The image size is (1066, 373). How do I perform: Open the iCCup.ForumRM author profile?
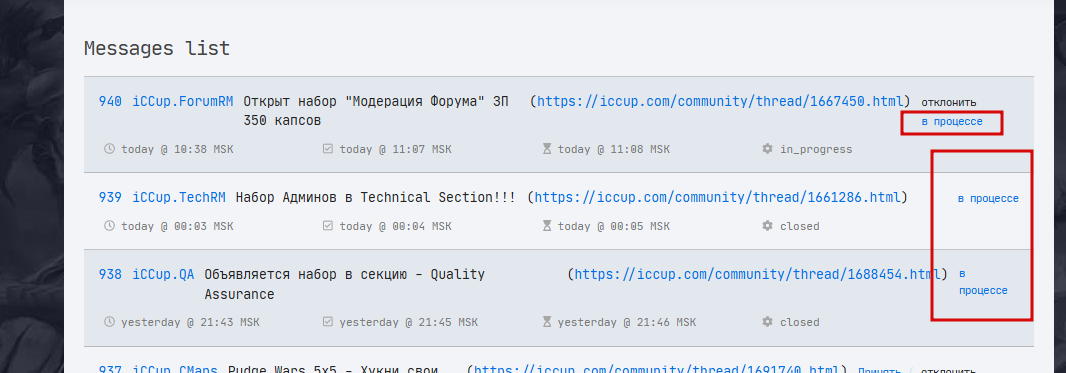pyautogui.click(x=183, y=101)
